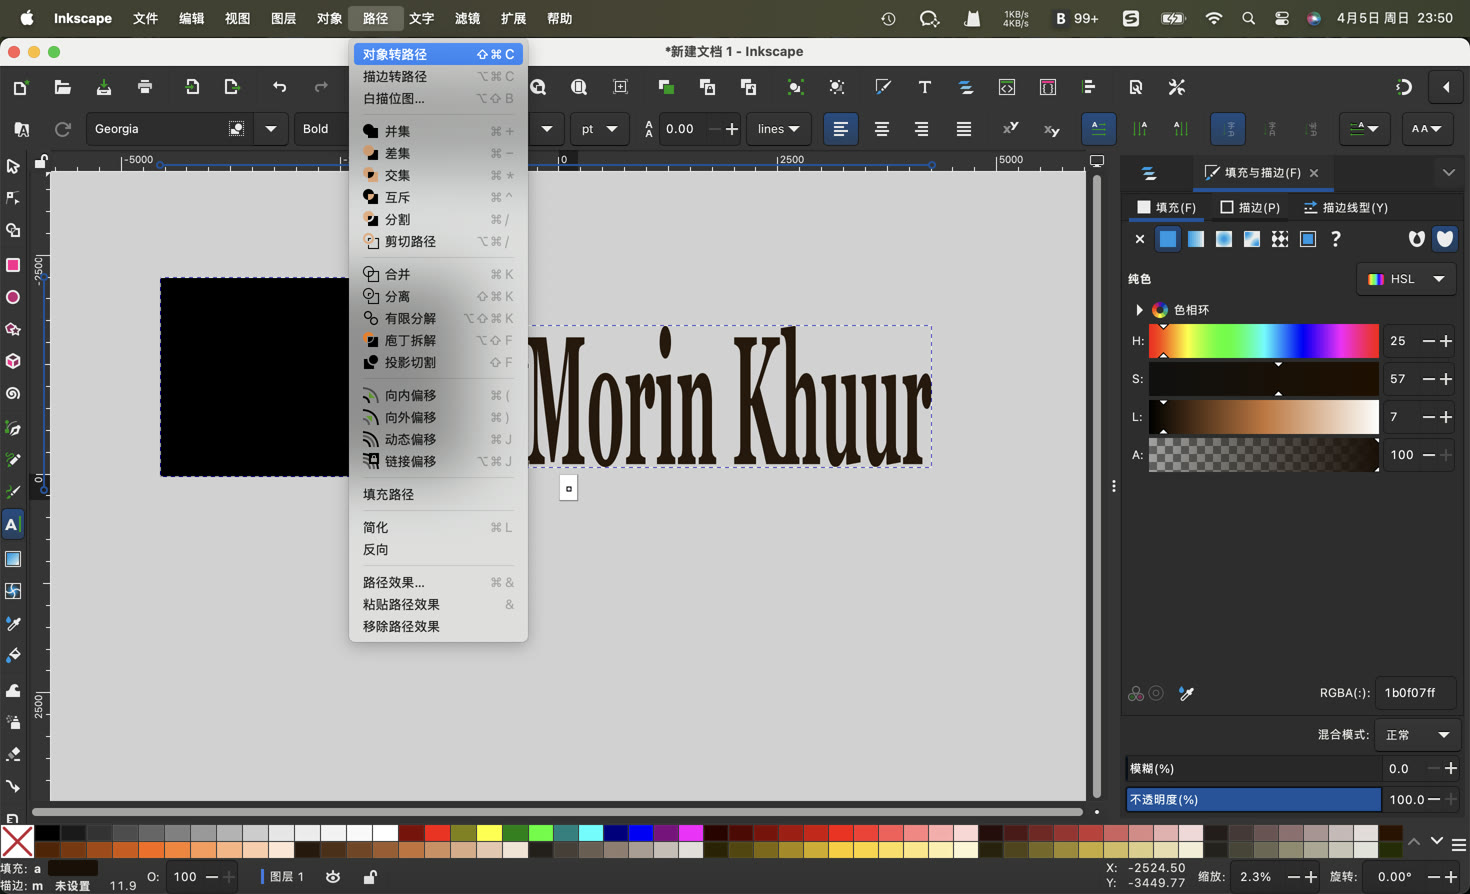Choose flat color fill type
Viewport: 1470px width, 894px height.
pyautogui.click(x=1167, y=239)
